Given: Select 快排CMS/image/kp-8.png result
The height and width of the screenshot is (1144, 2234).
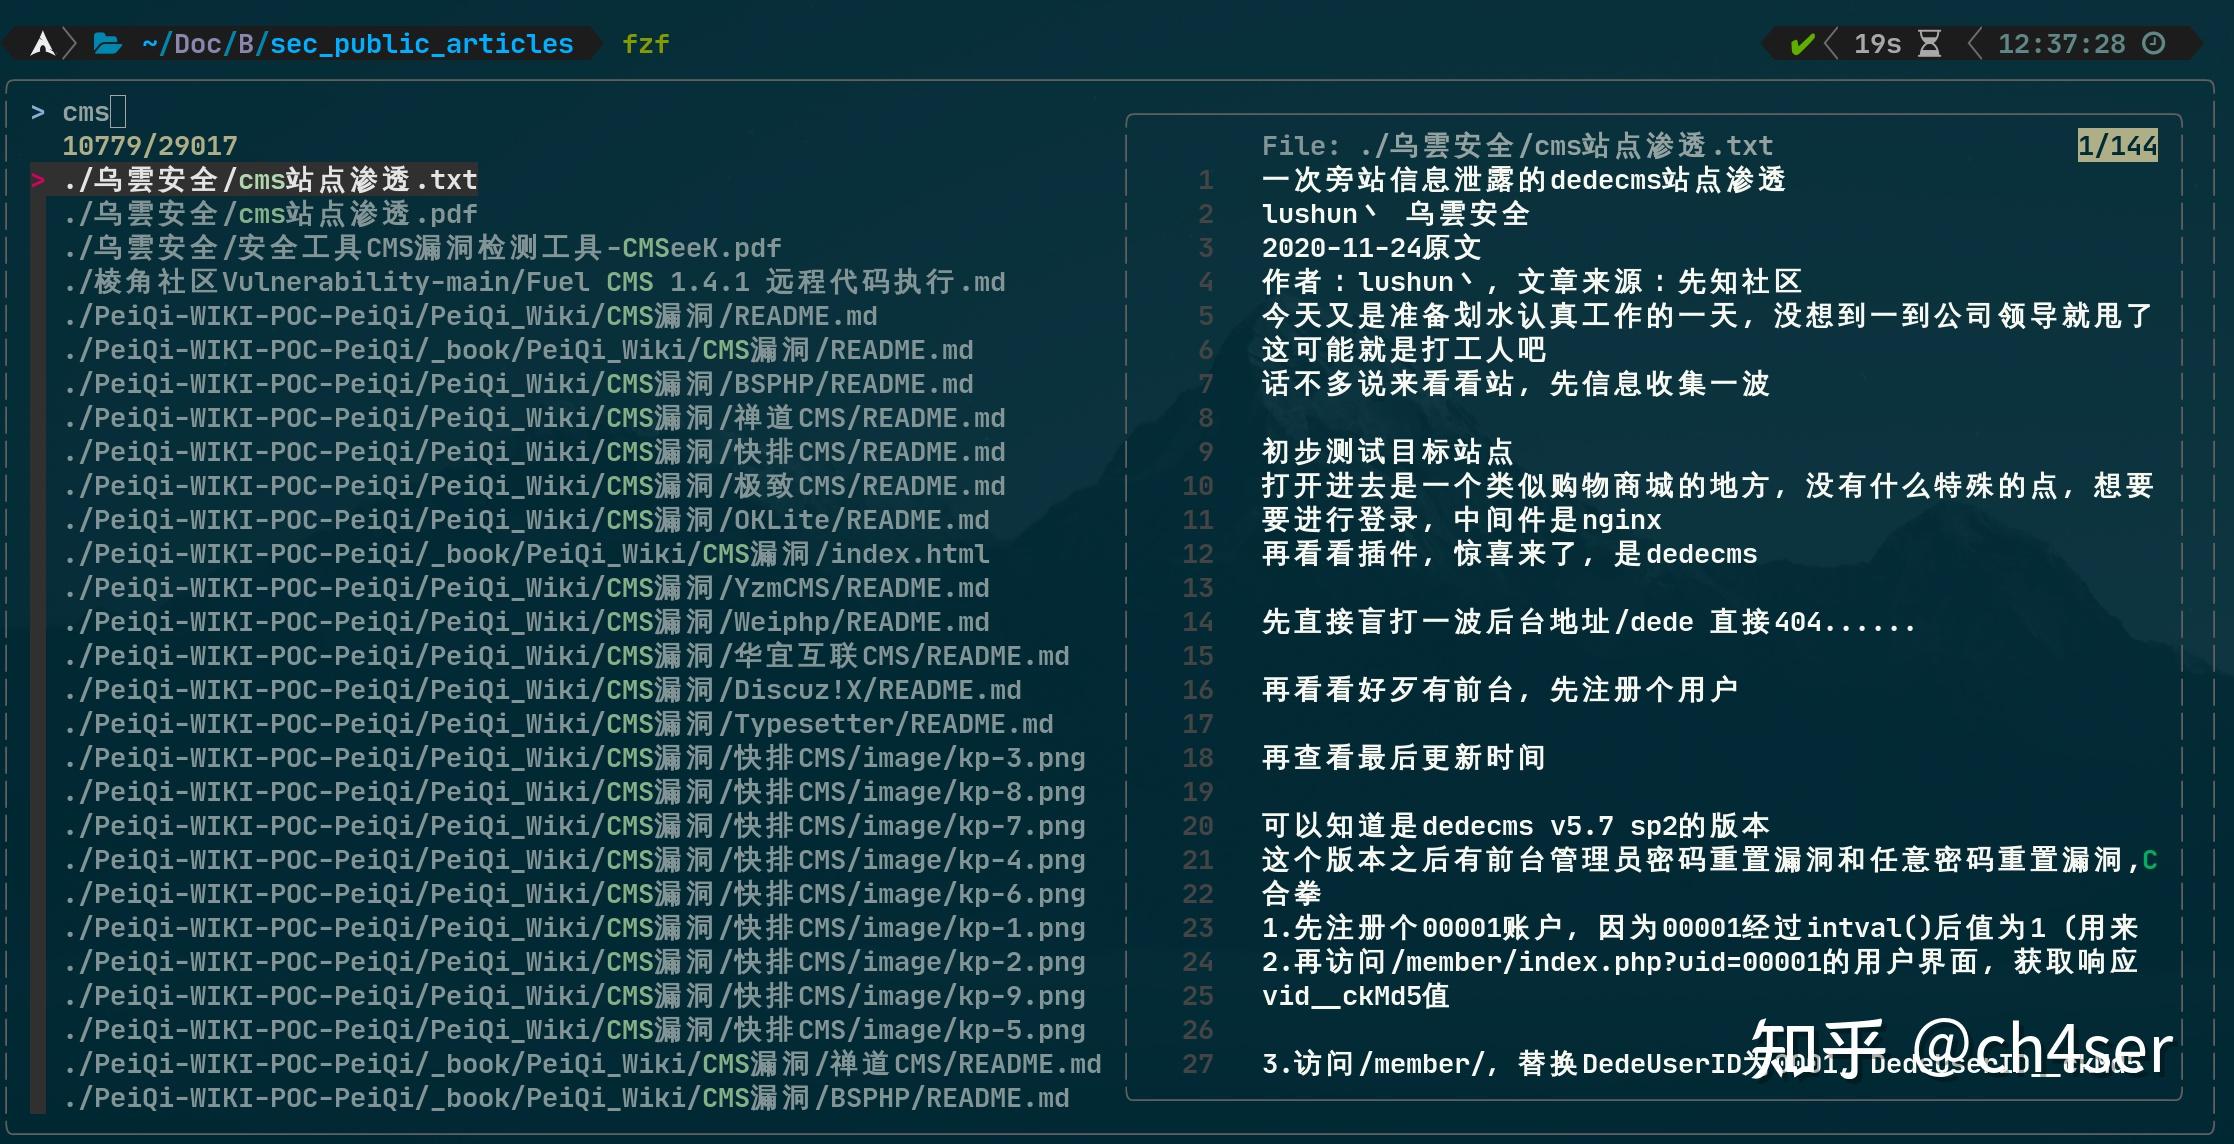Looking at the screenshot, I should coord(574,792).
